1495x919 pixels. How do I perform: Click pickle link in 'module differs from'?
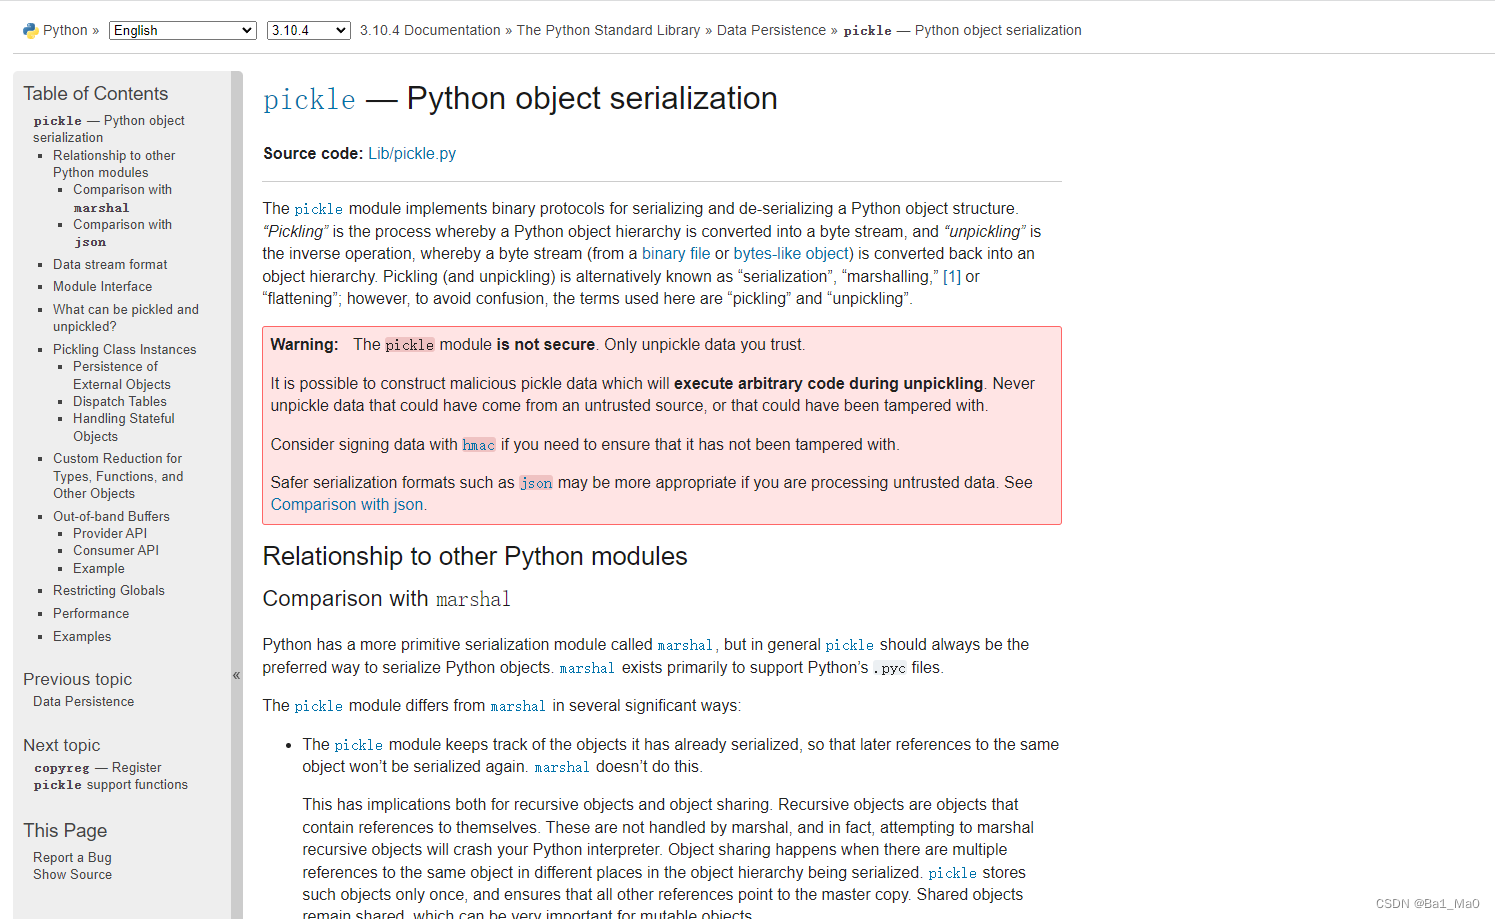319,706
